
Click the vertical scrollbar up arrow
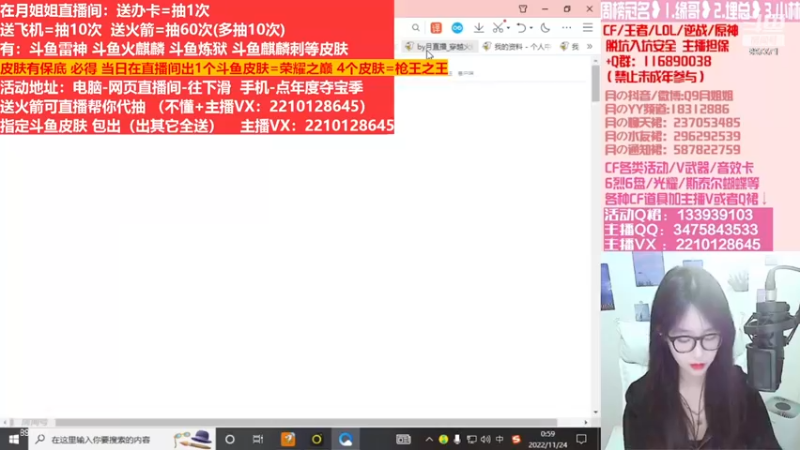[595, 61]
